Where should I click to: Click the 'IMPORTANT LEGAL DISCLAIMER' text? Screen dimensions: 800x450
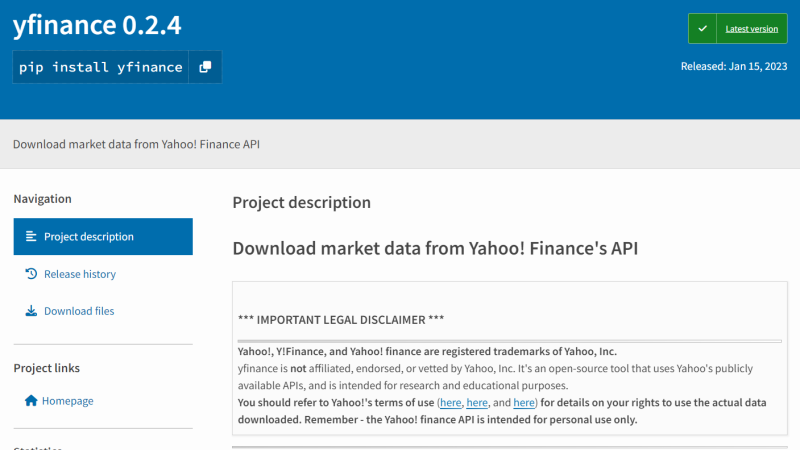click(341, 320)
